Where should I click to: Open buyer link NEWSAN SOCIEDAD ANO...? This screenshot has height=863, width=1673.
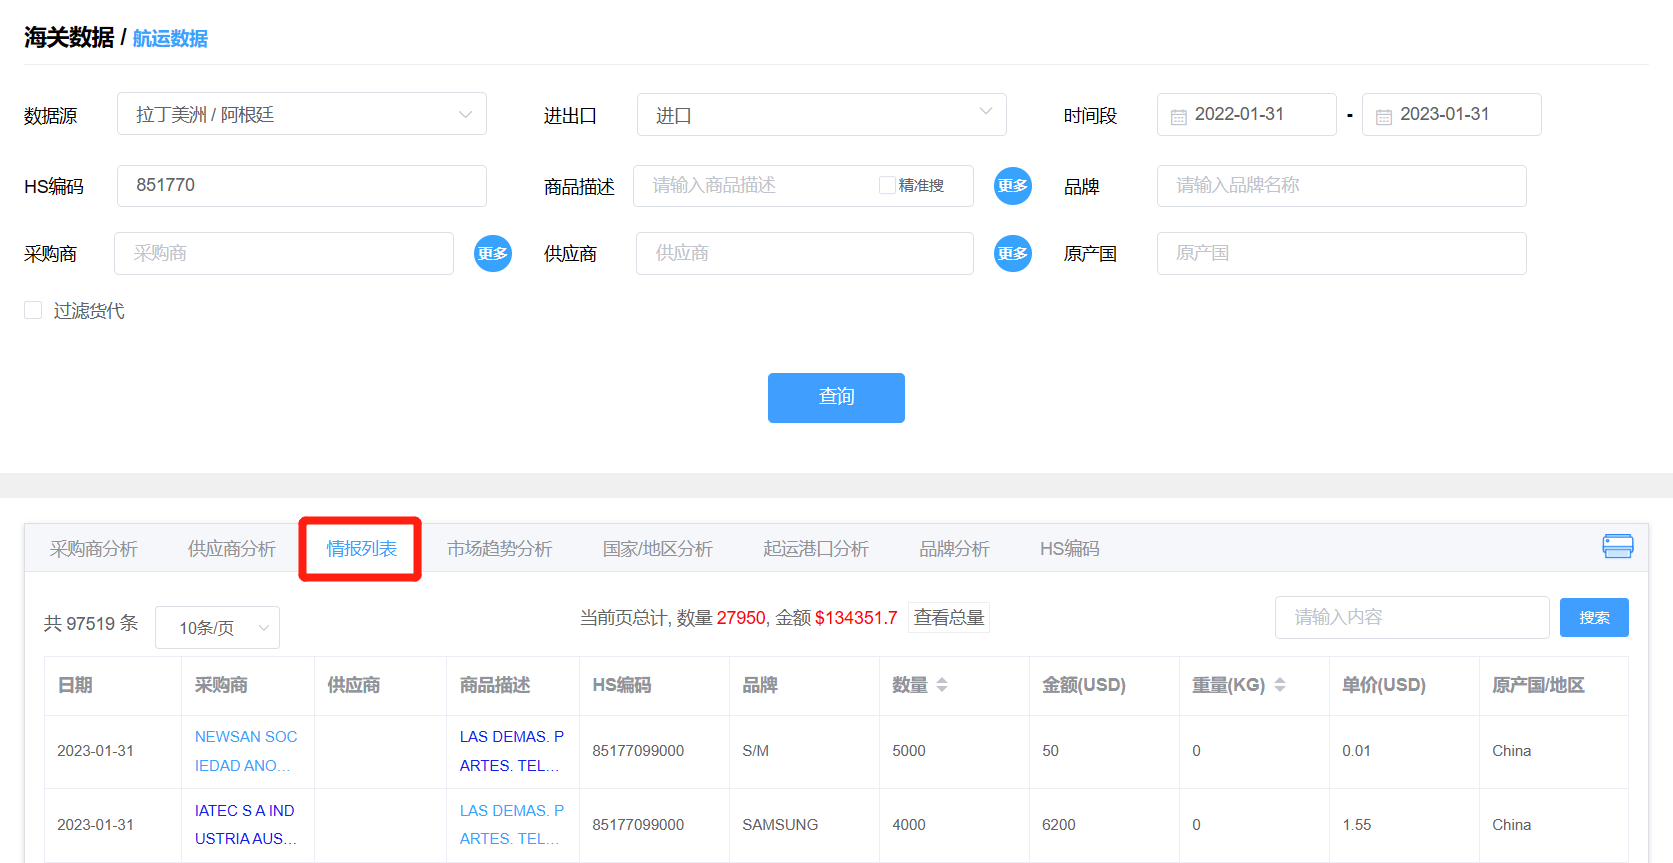tap(246, 751)
